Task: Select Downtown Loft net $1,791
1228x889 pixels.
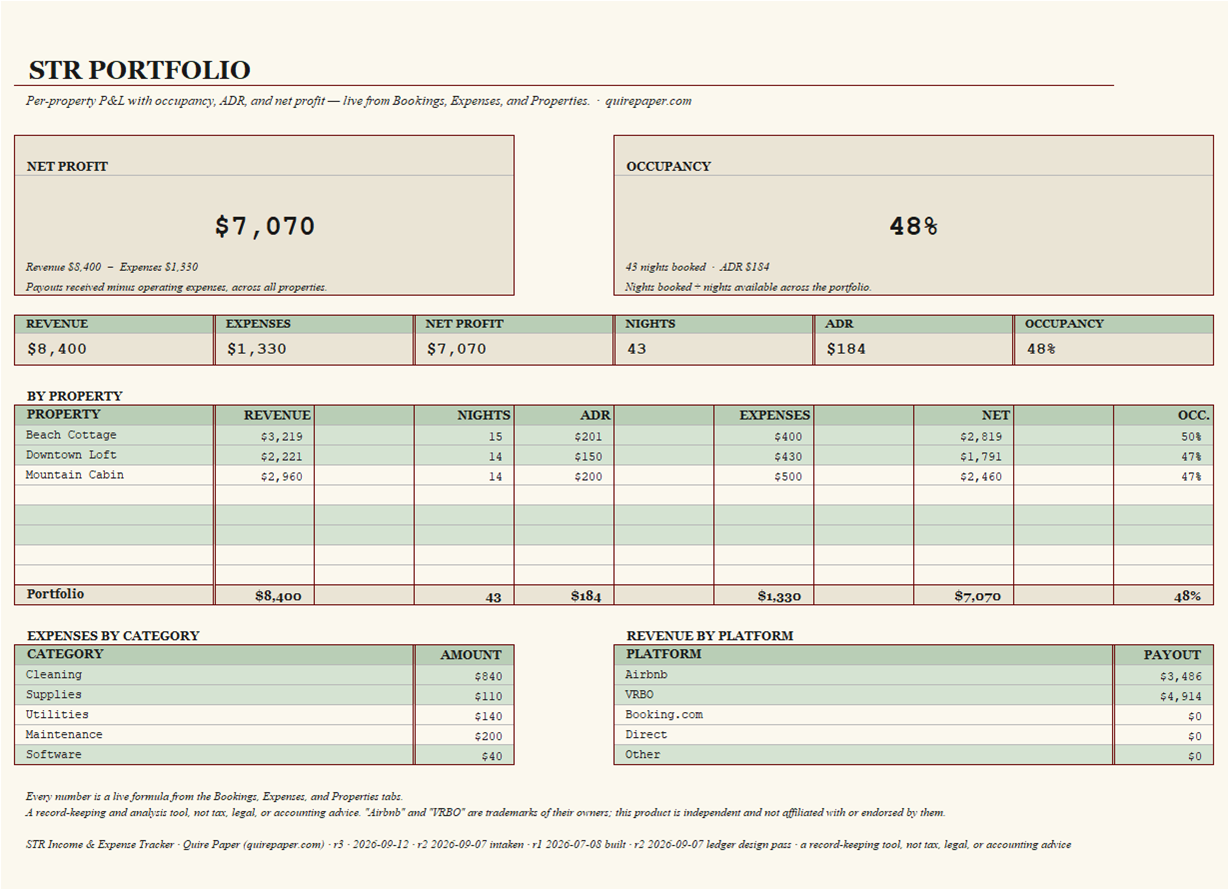Action: pyautogui.click(x=981, y=457)
